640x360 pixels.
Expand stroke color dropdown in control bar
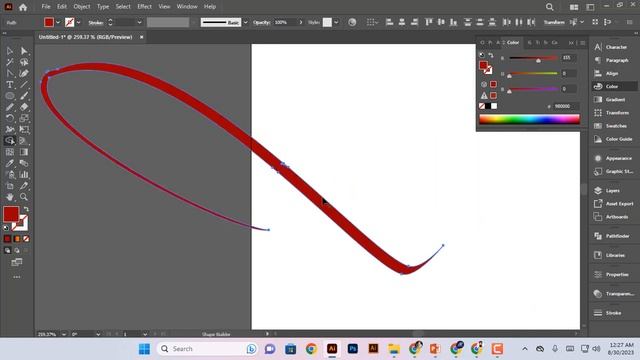[79, 22]
